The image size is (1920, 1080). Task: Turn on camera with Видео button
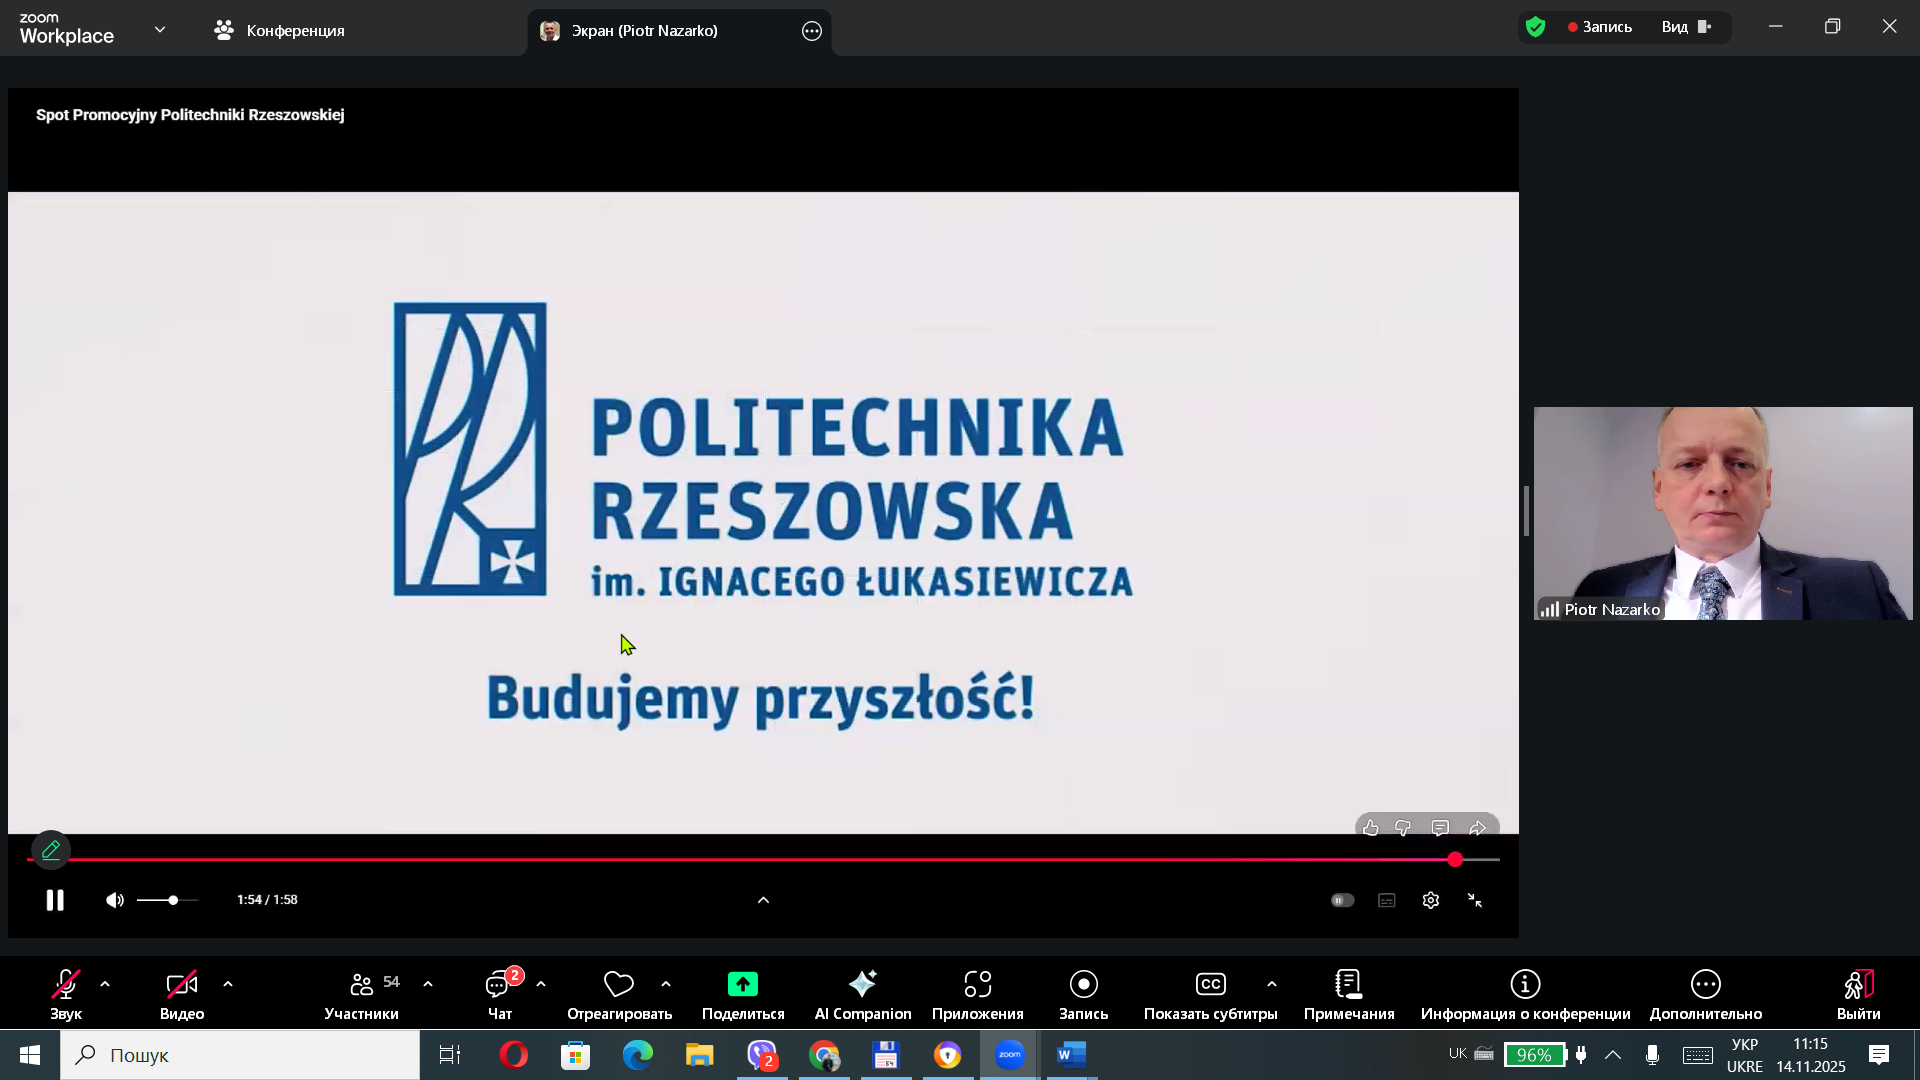181,994
